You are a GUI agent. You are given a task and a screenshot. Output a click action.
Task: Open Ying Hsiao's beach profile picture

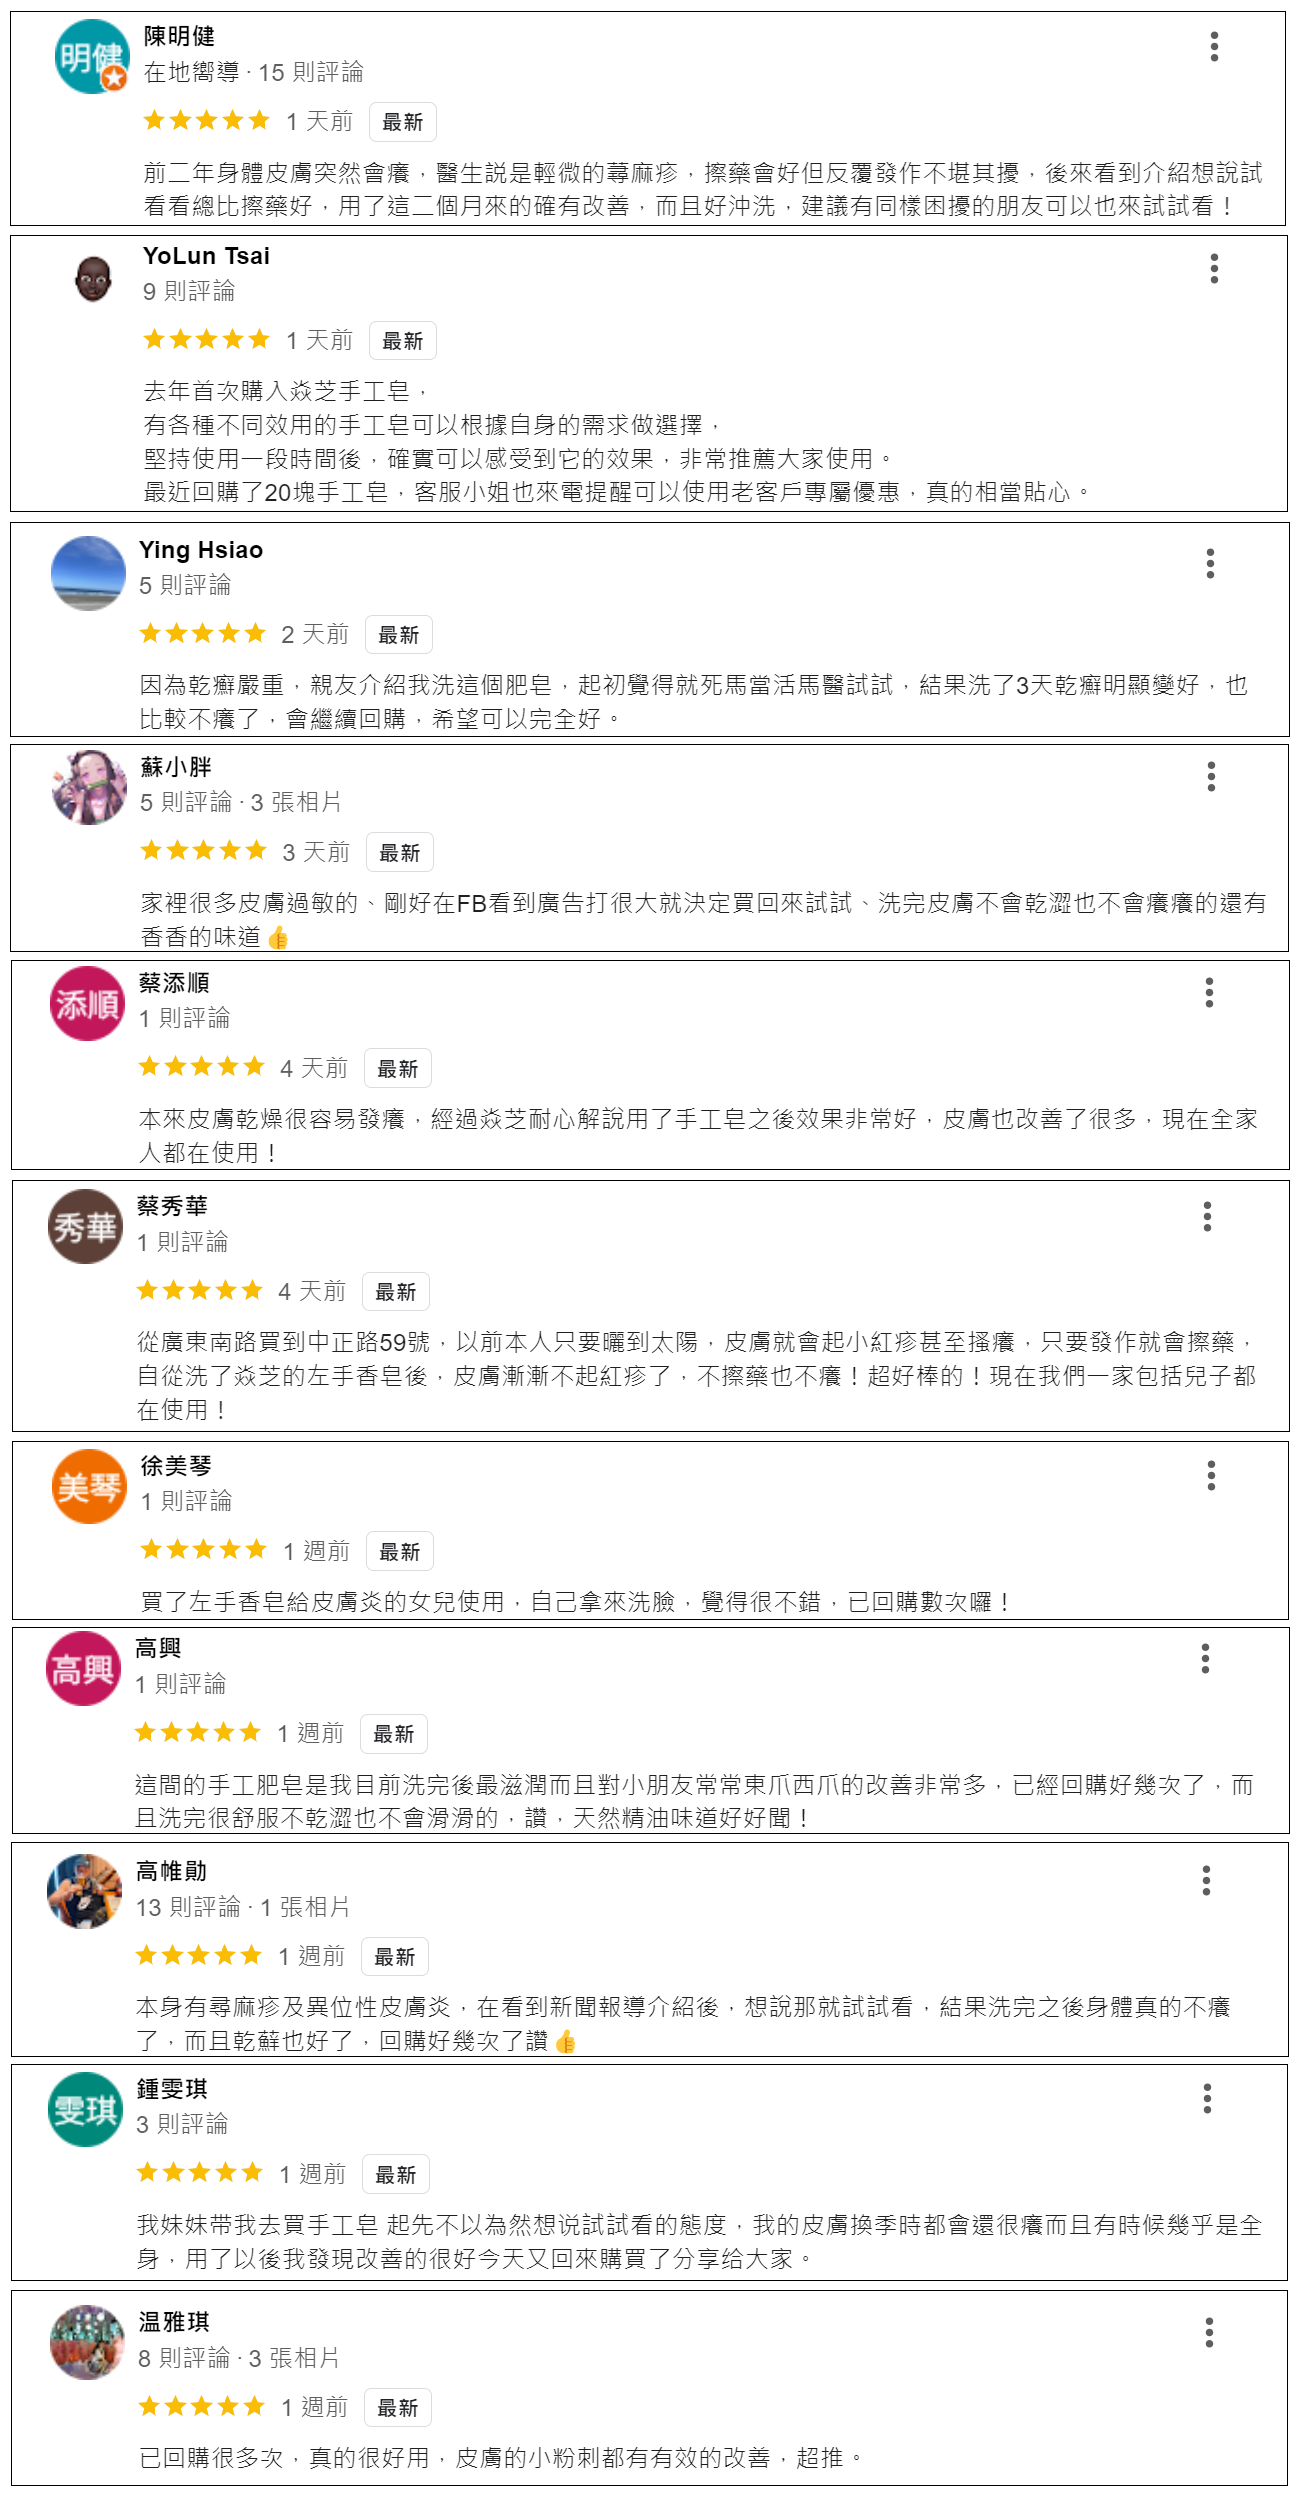pos(88,573)
